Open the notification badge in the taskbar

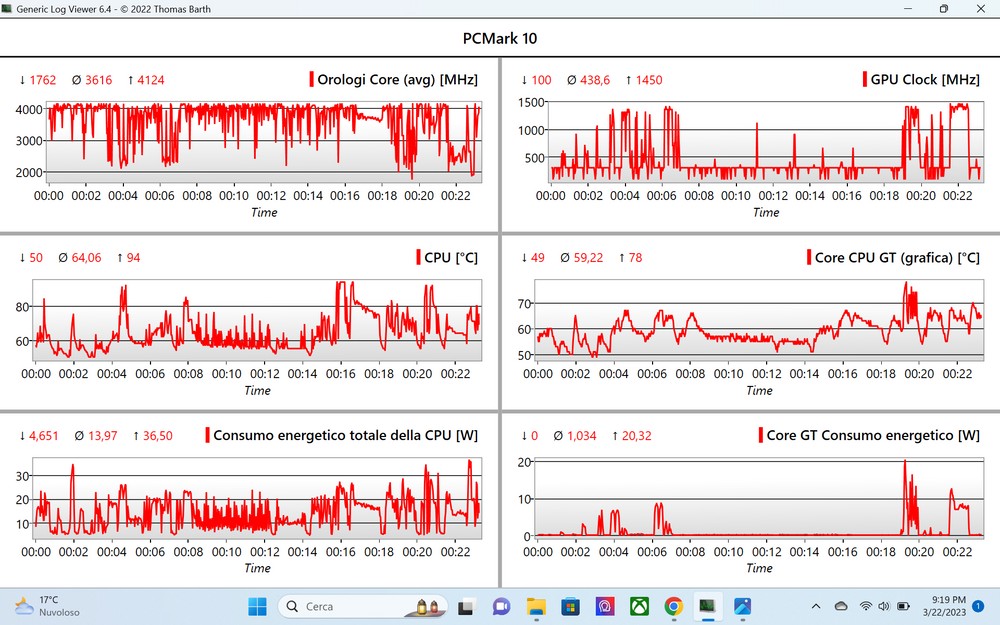[x=978, y=606]
